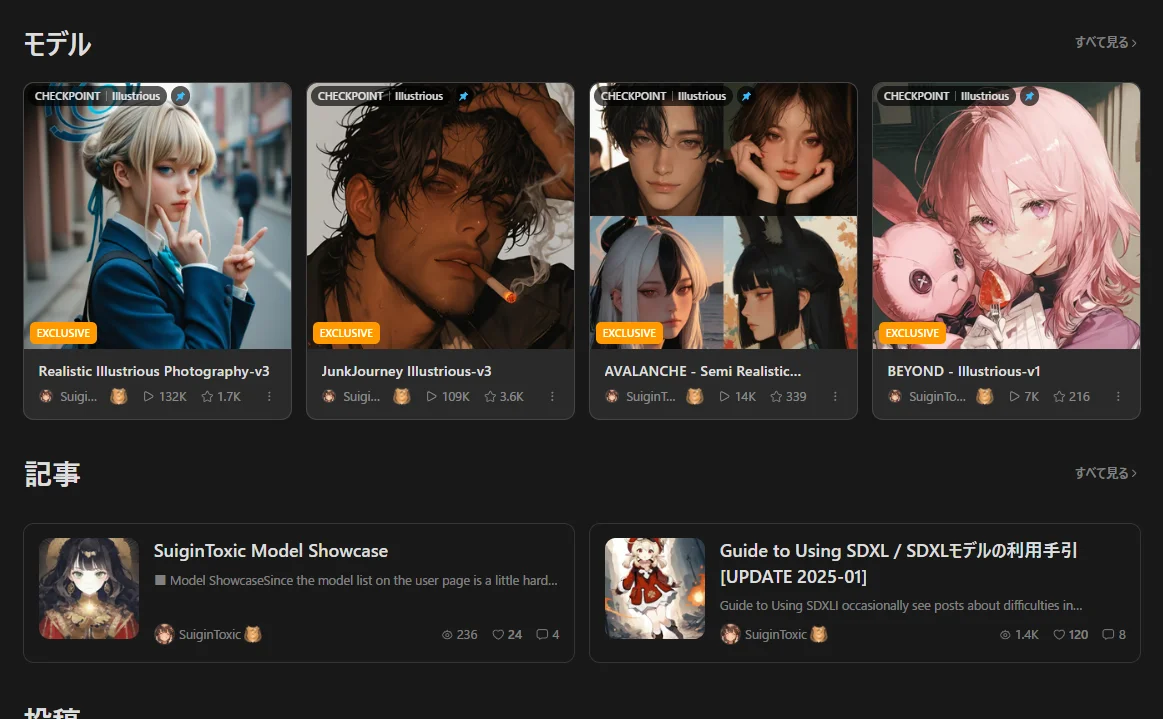
Task: Open three-dot menu on Realistic Illustrious Photography-v3
Action: [x=269, y=397]
